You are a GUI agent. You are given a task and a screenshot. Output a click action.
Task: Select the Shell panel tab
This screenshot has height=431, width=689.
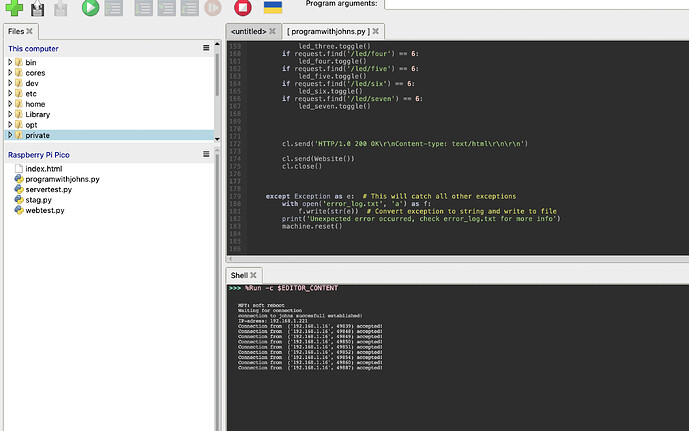239,275
